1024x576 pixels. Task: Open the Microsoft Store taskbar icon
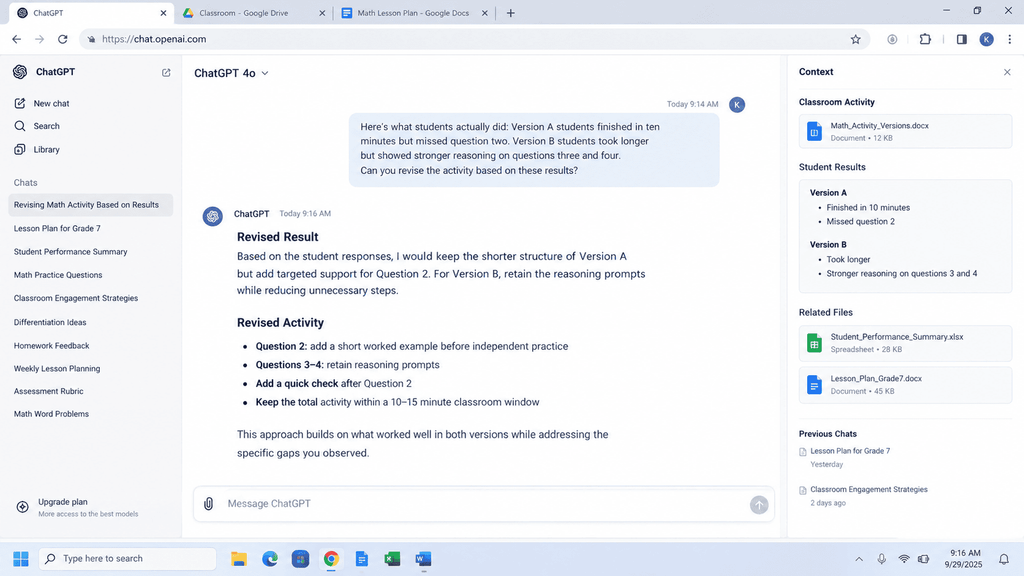[x=300, y=559]
